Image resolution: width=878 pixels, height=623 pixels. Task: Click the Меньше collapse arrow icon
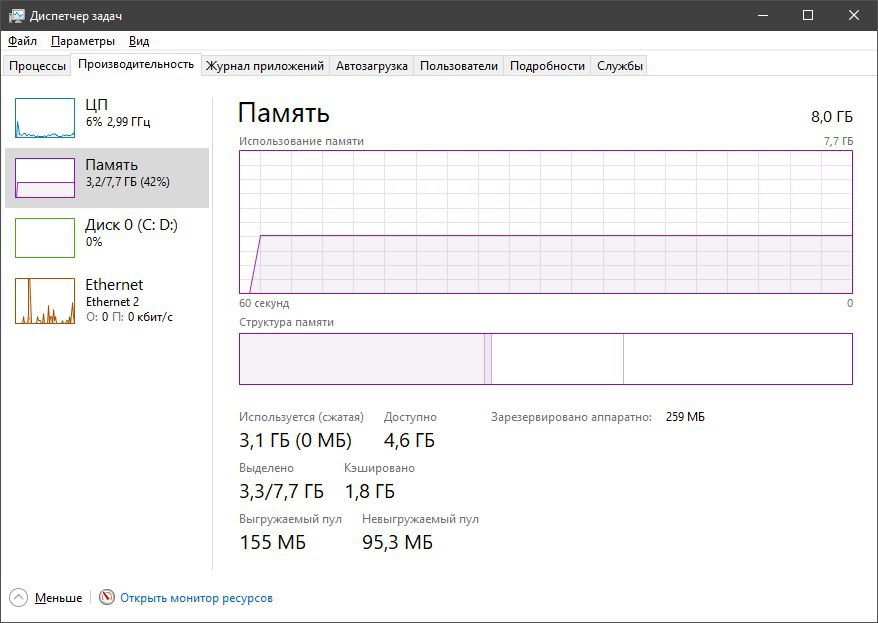[x=18, y=598]
